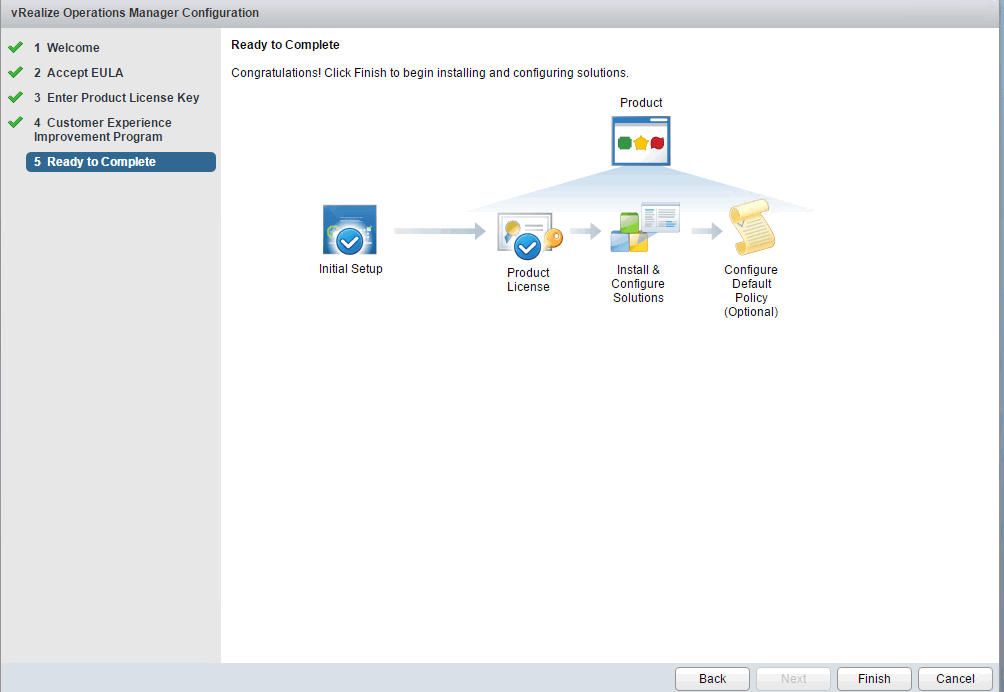Select step 5 Ready to Complete

121,162
